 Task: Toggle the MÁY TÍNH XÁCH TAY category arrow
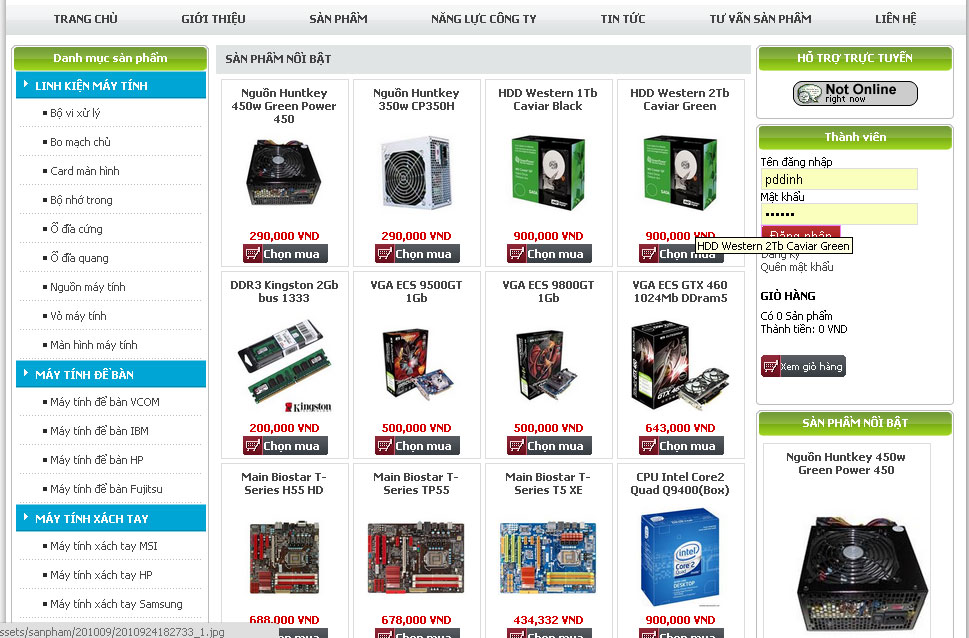(x=25, y=517)
